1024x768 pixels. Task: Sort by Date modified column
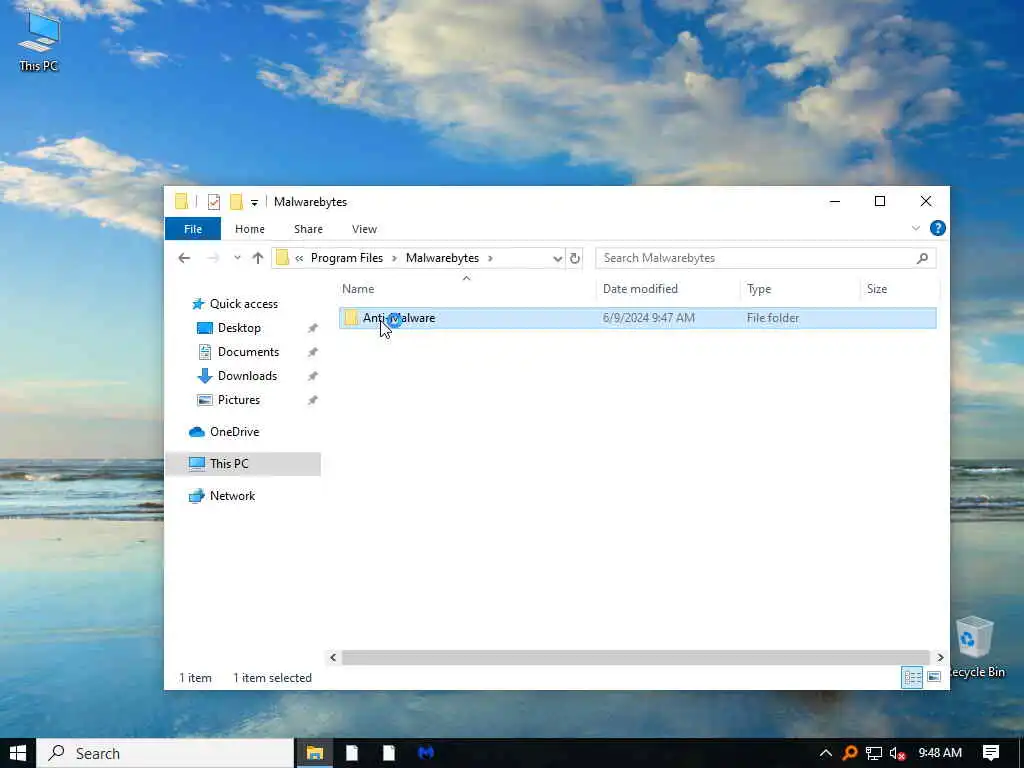point(640,289)
